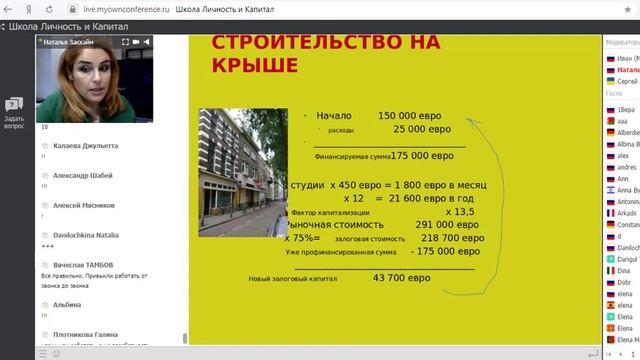Select guest Albina B in the attendee list
Image resolution: width=640 pixels, height=360 pixels.
click(x=623, y=144)
